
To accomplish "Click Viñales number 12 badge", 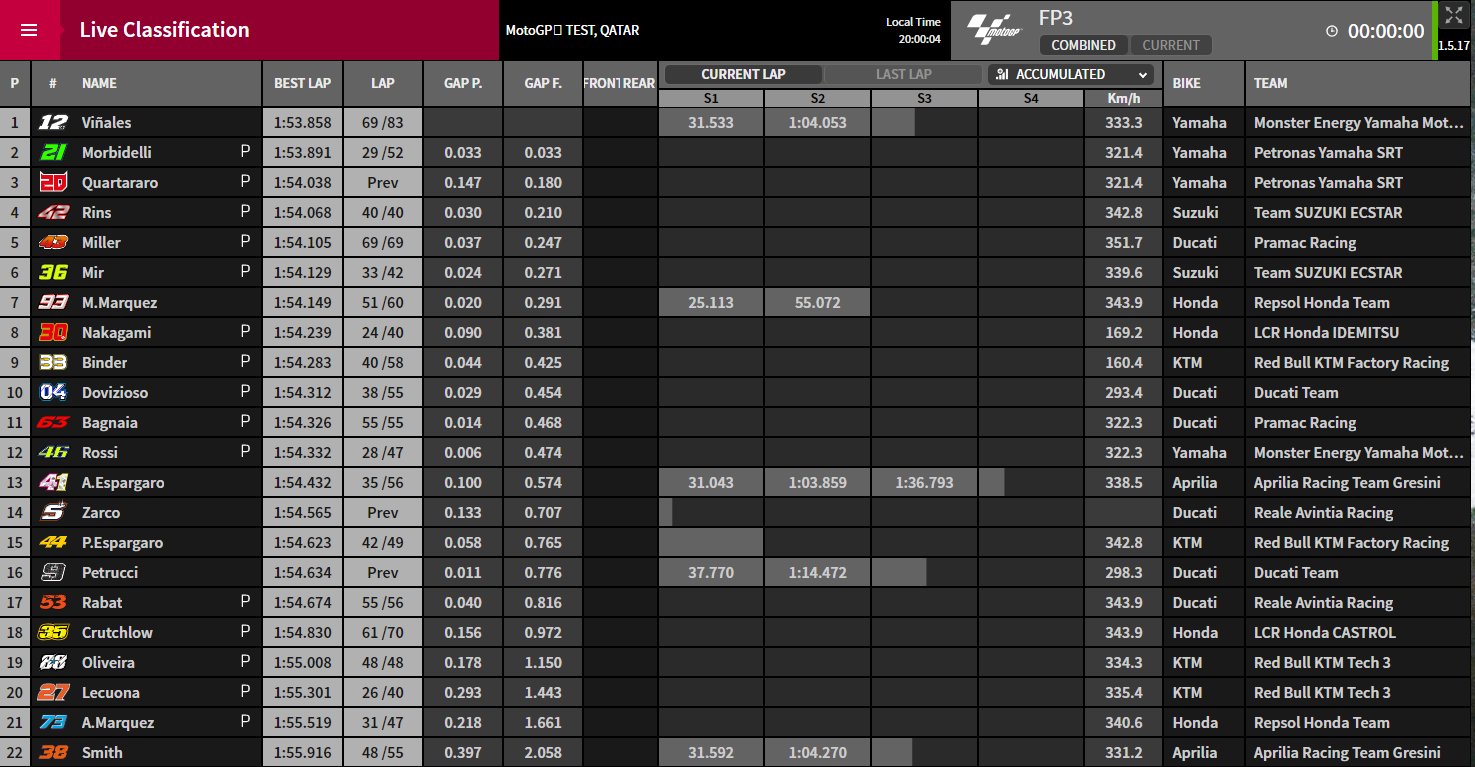I will click(x=52, y=122).
